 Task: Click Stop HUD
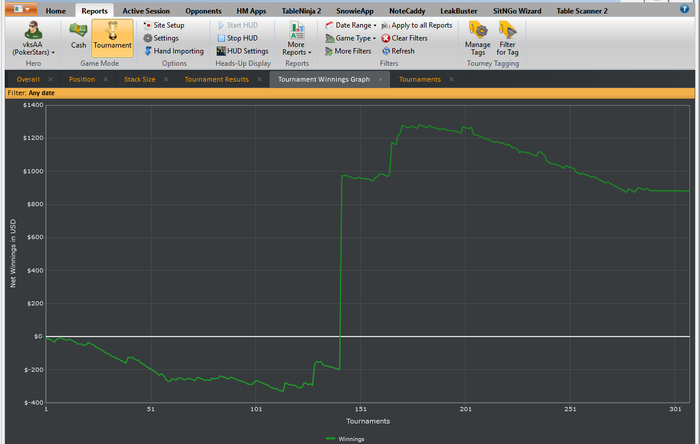point(238,38)
